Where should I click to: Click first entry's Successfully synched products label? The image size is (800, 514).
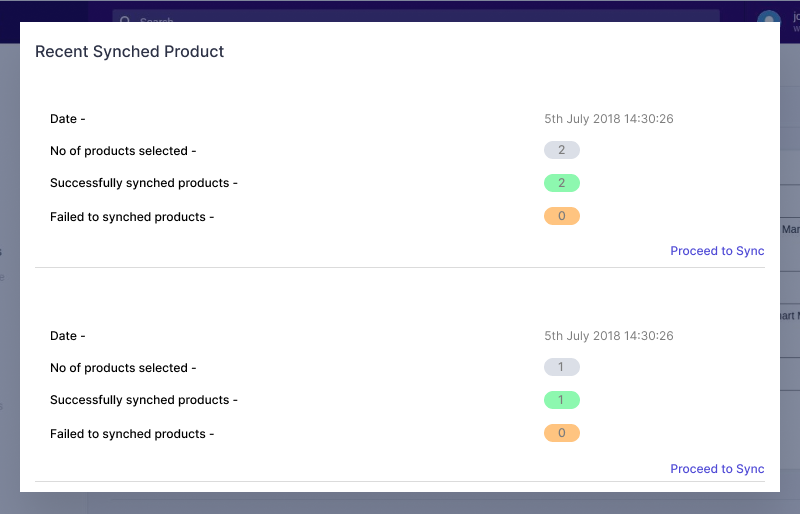tap(144, 183)
